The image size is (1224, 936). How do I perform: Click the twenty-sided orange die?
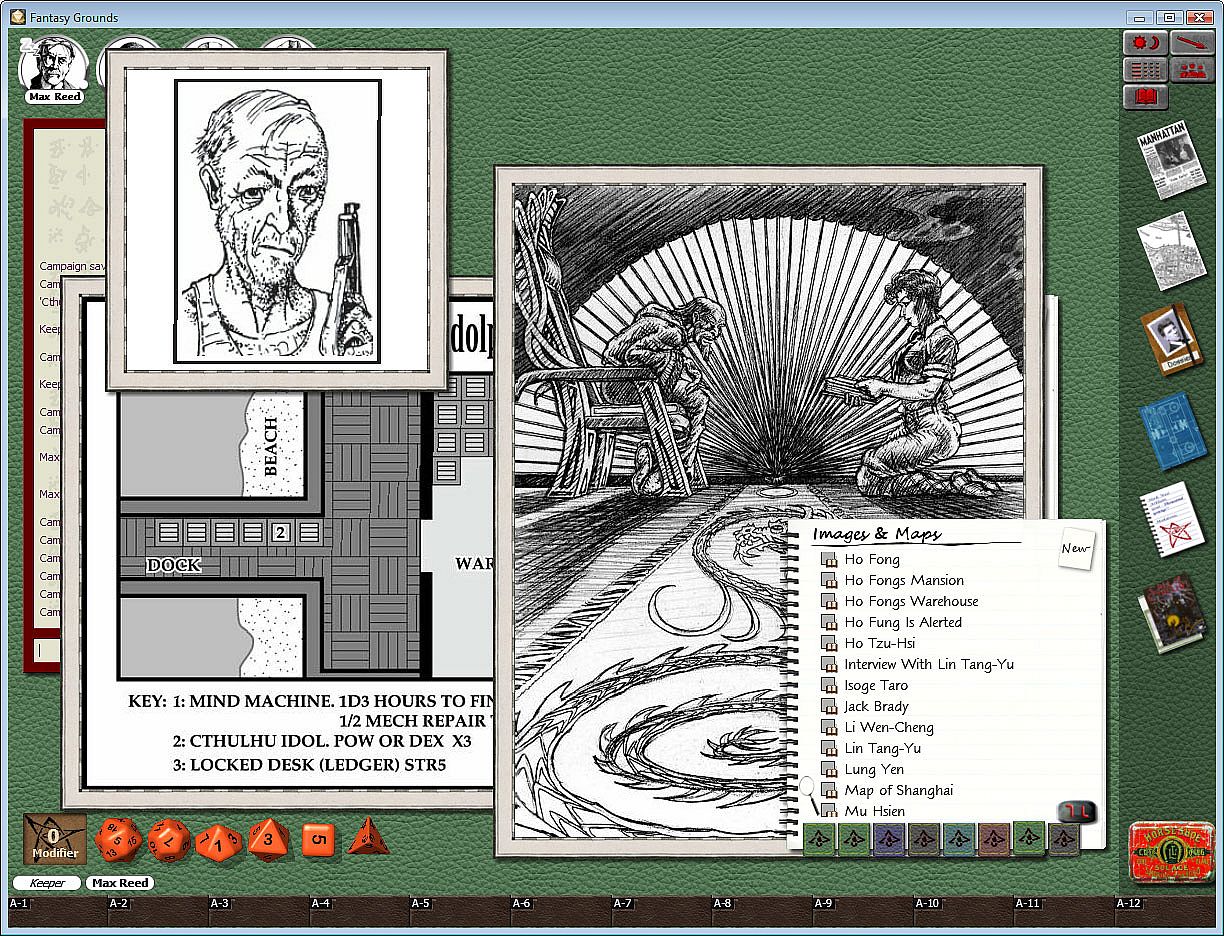click(117, 840)
